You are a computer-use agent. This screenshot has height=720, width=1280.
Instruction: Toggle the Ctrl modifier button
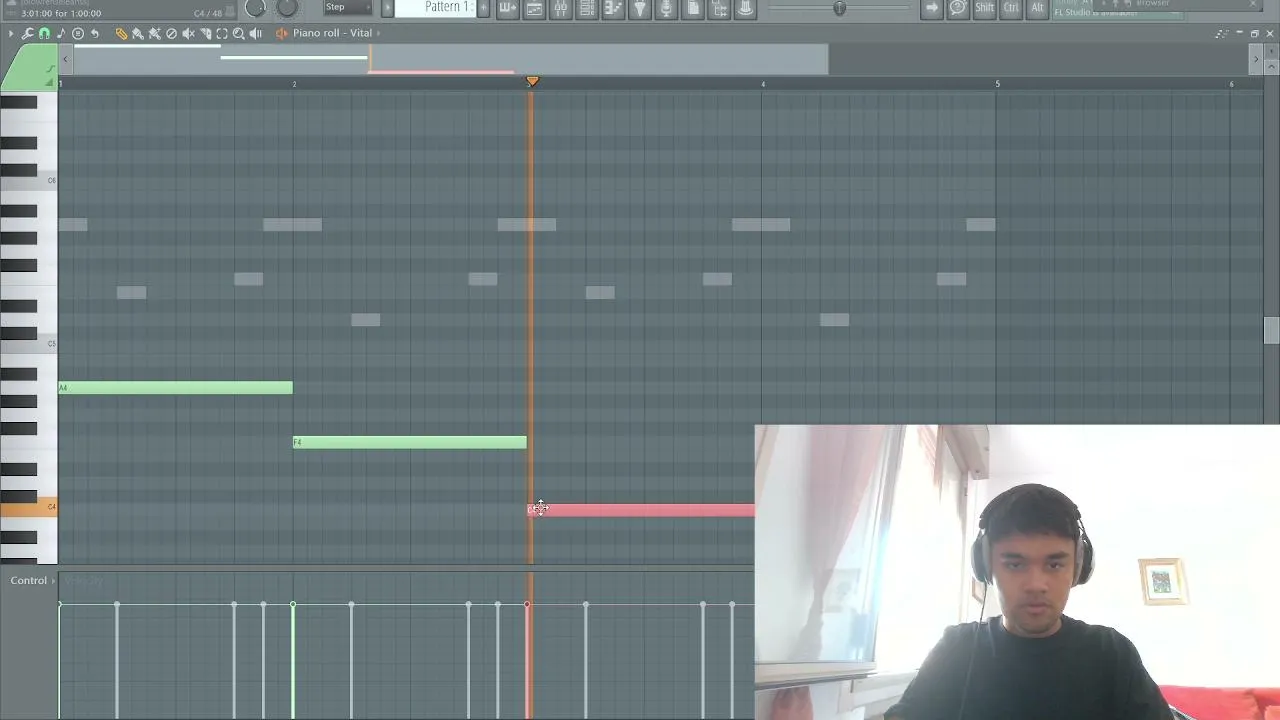pos(1011,8)
